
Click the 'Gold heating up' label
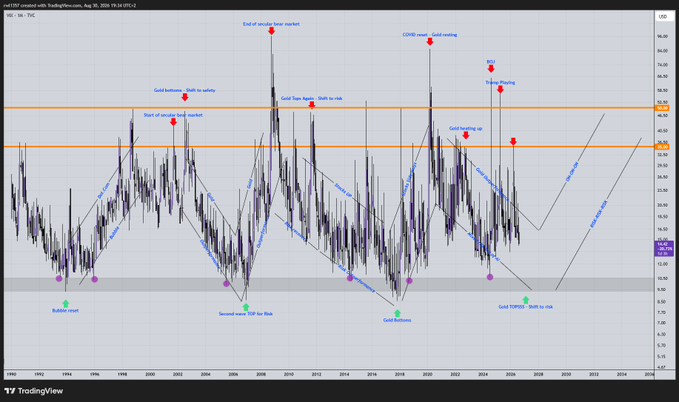(466, 129)
